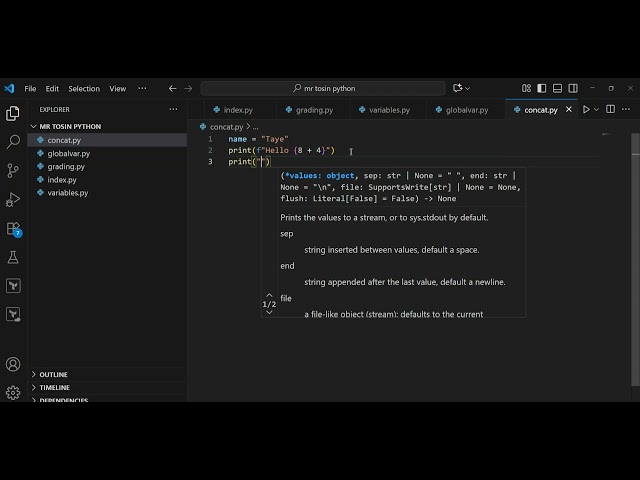The image size is (640, 480).
Task: Toggle the bottom panel
Action: click(x=557, y=88)
